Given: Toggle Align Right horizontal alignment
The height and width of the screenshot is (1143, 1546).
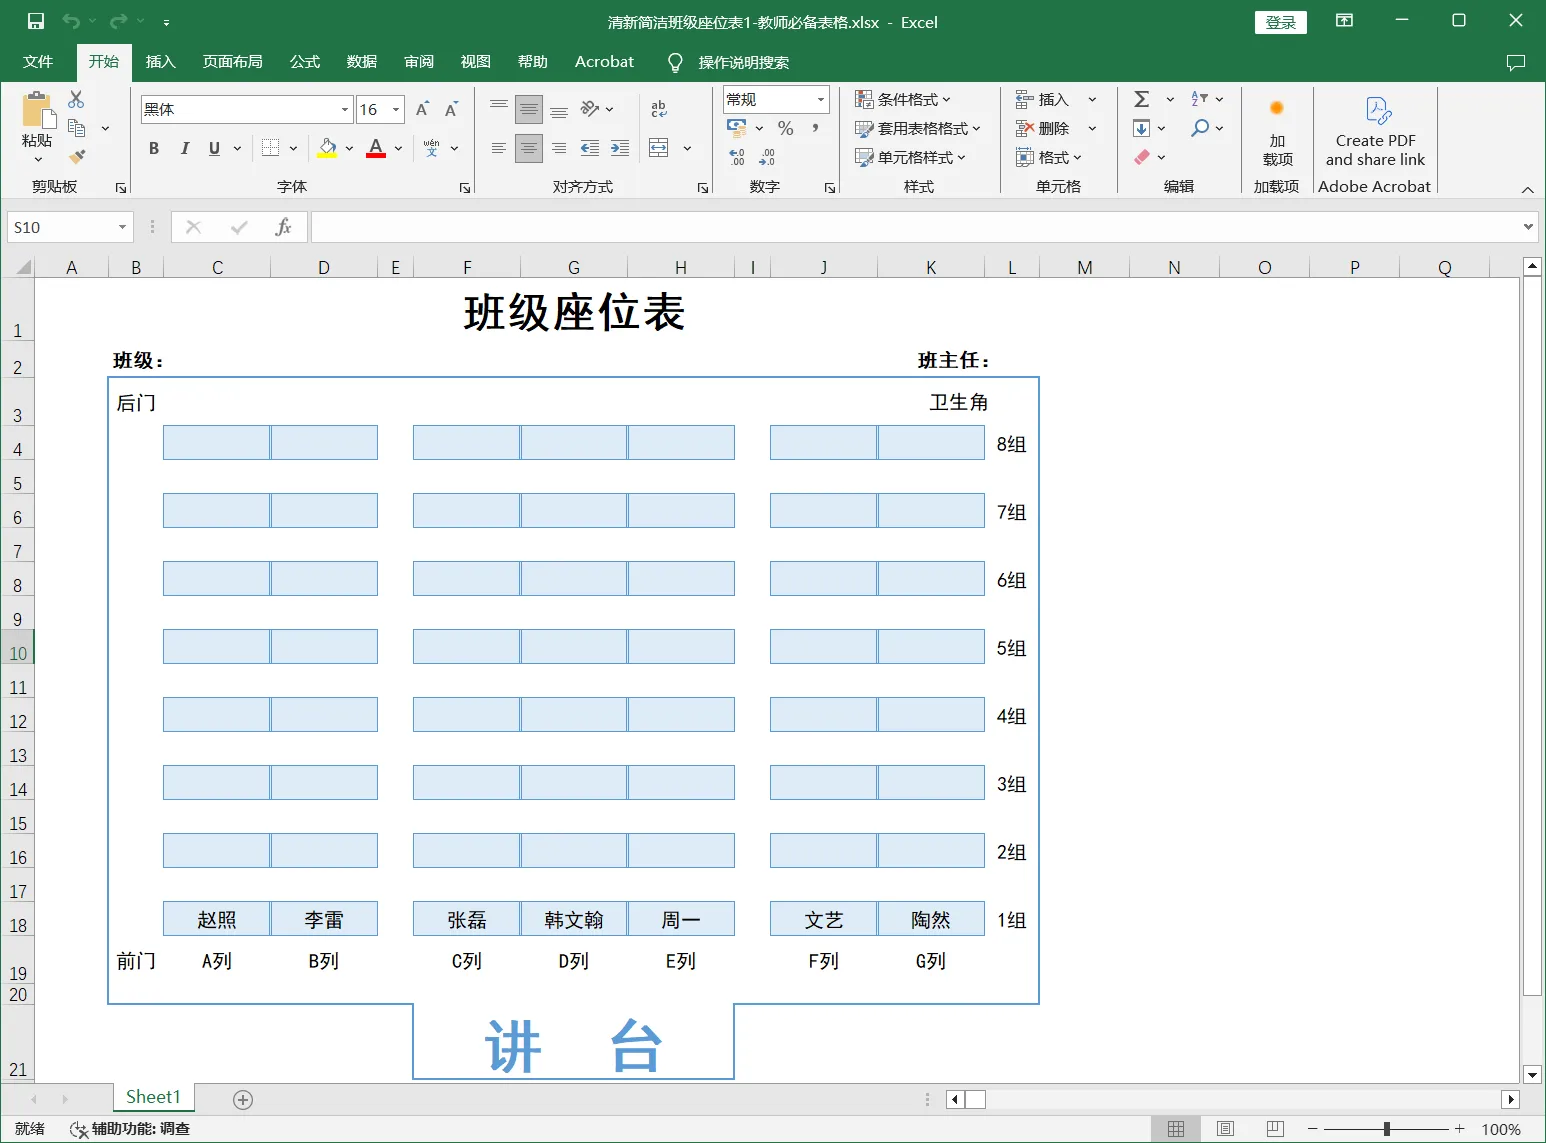Looking at the screenshot, I should (559, 148).
